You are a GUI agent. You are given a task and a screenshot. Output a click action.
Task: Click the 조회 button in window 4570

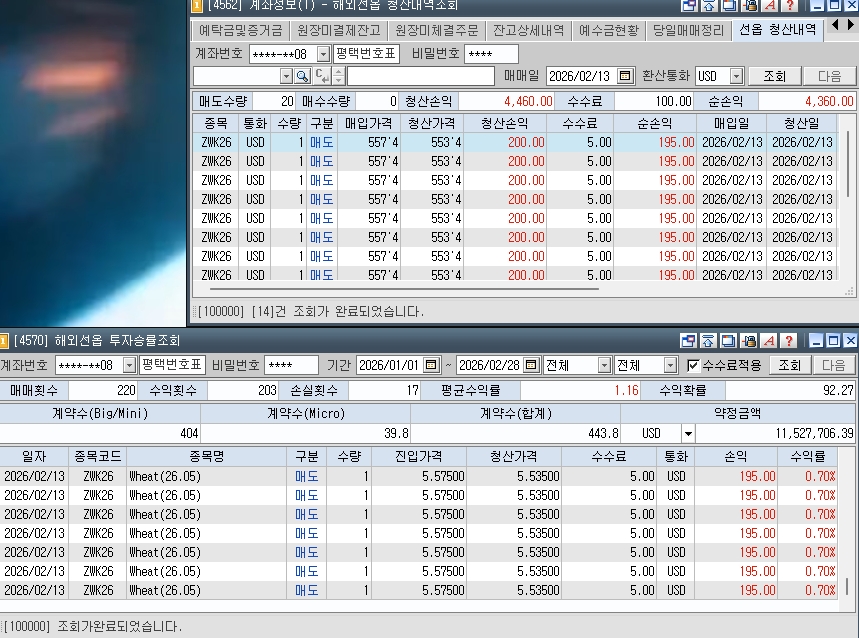click(x=789, y=365)
